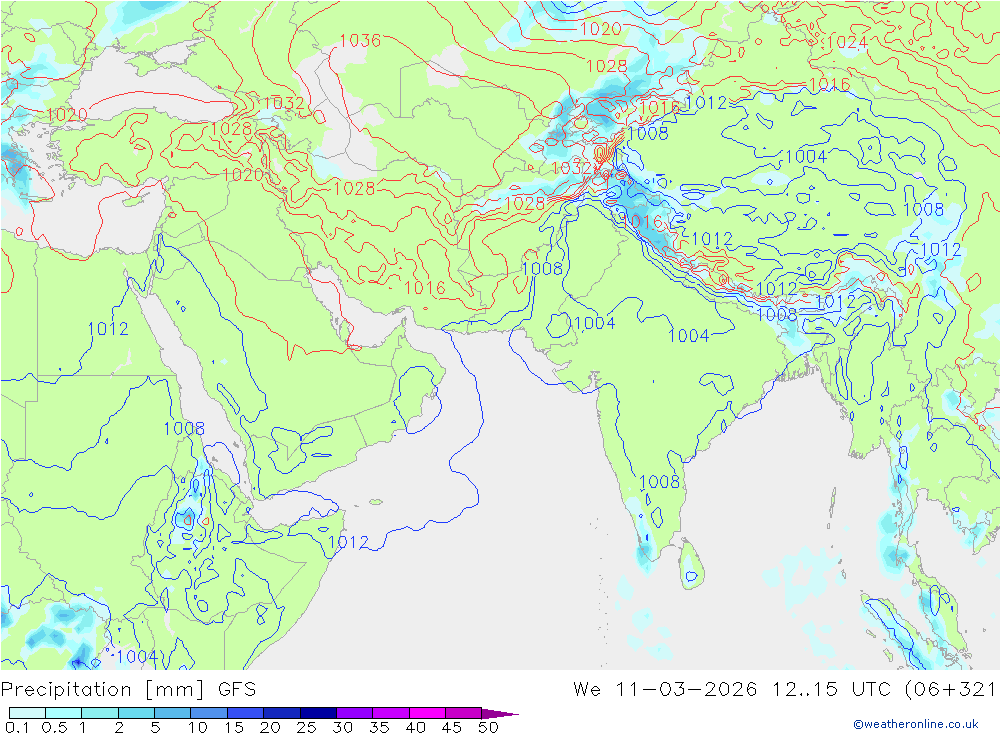
Task: Select the 20–25 mm dark blue swatch
Action: (x=281, y=713)
